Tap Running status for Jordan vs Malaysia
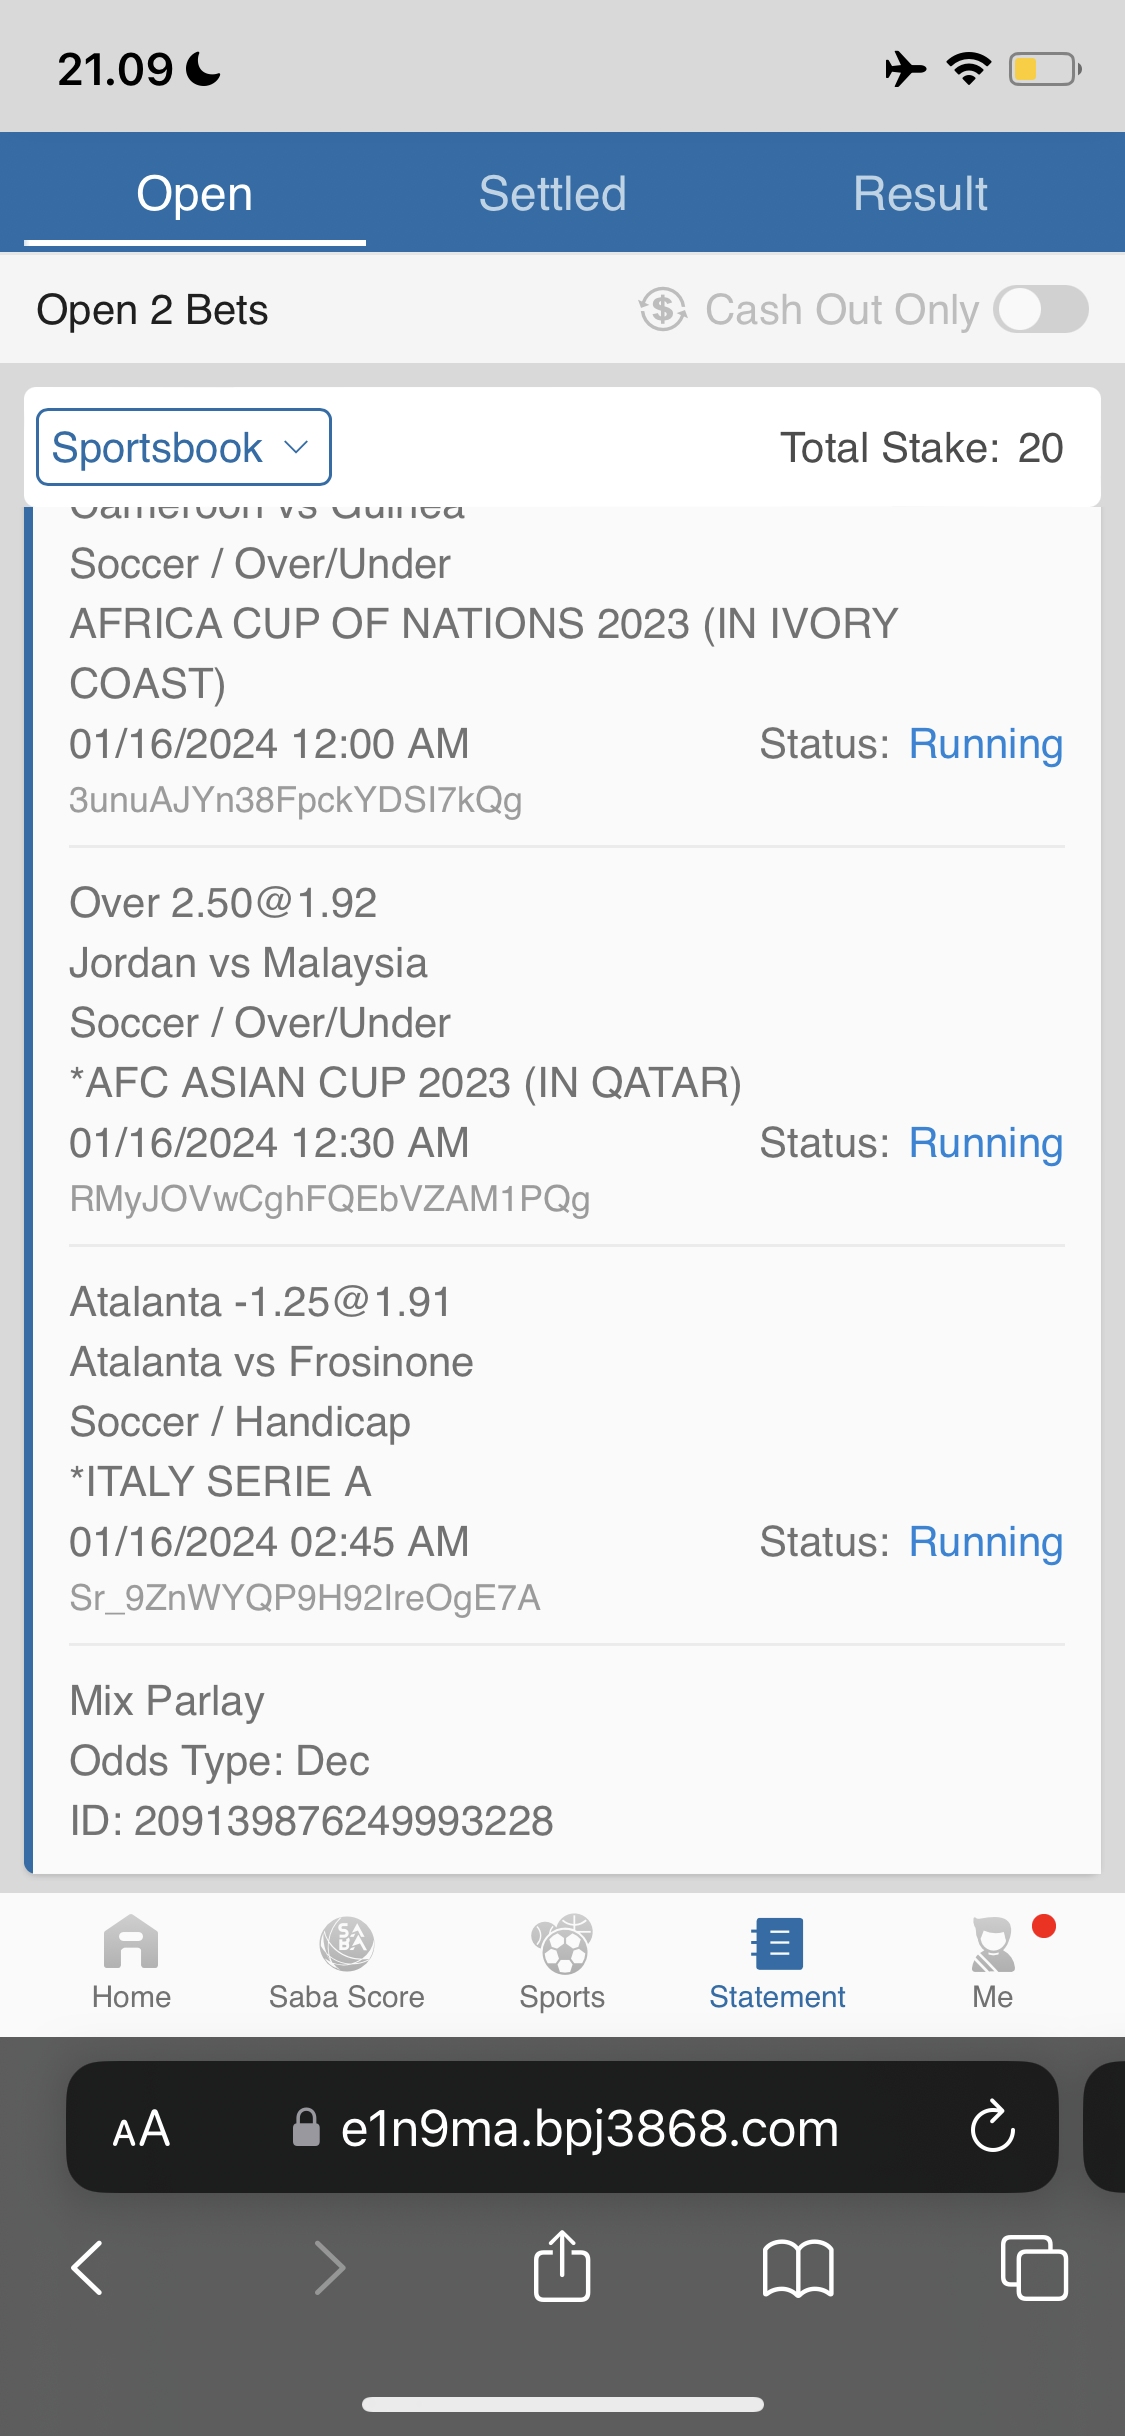The width and height of the screenshot is (1125, 2436). (x=985, y=1143)
